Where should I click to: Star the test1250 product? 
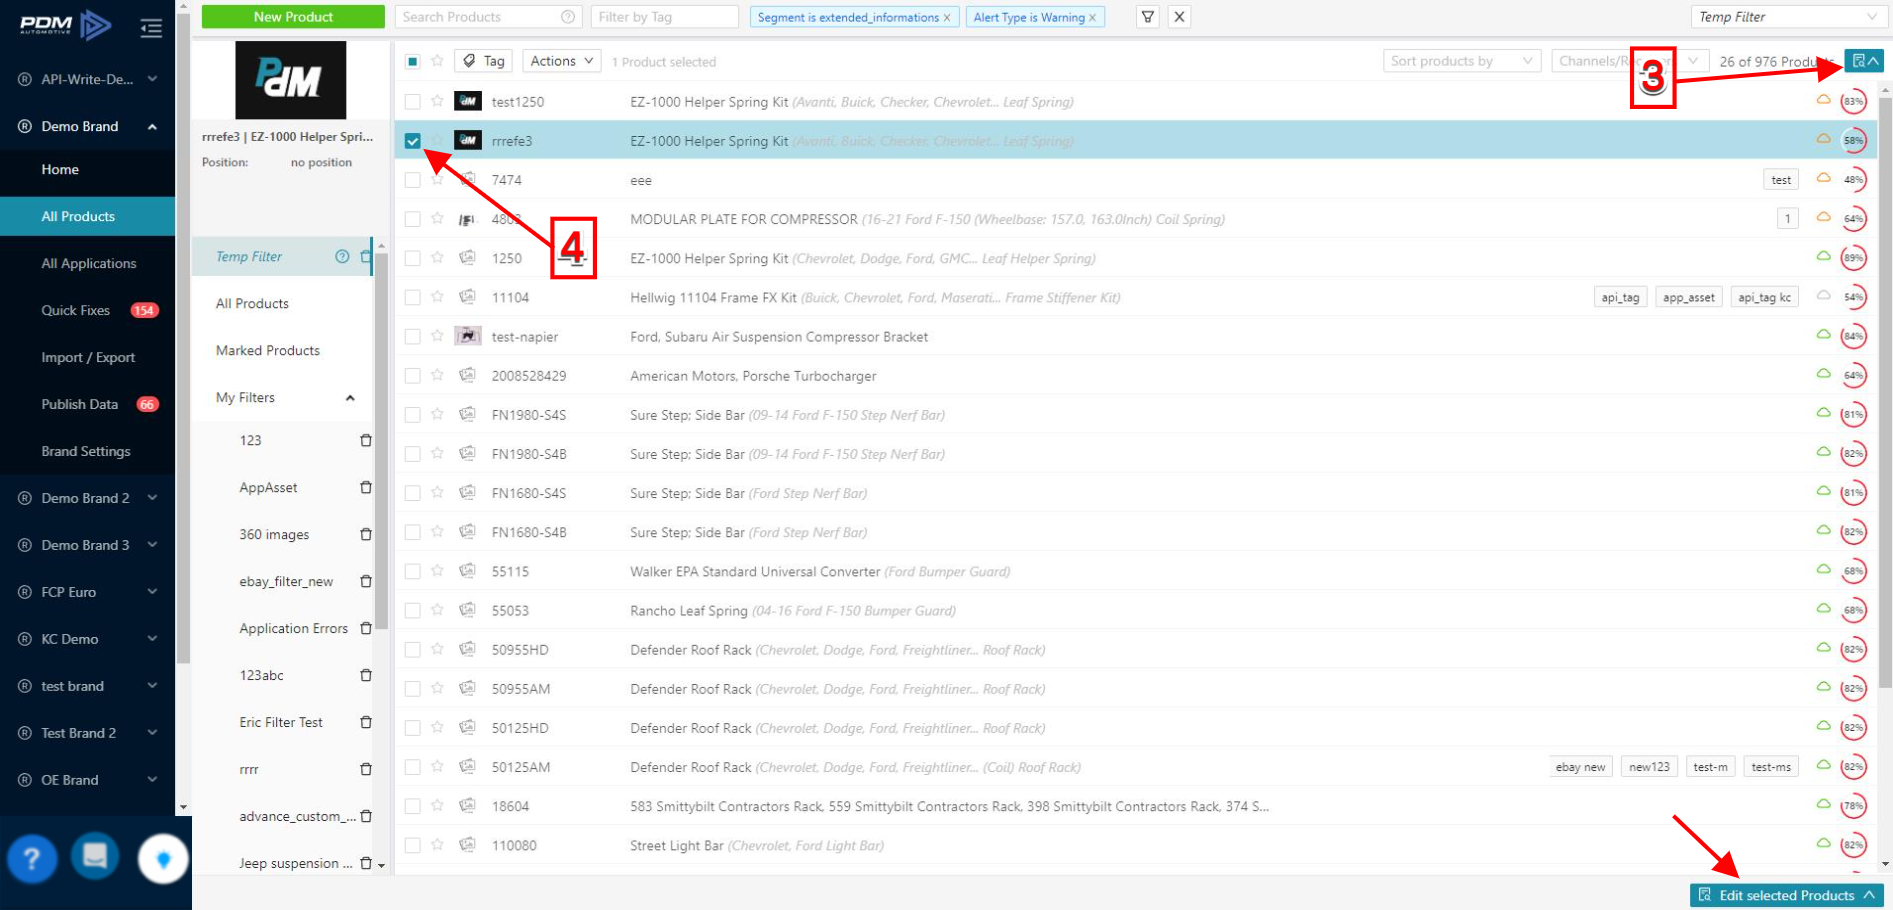pos(437,101)
